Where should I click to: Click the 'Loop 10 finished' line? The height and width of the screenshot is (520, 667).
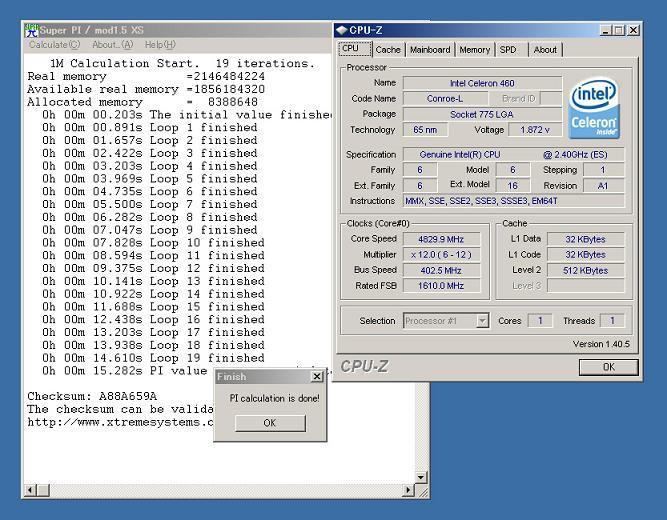(153, 243)
